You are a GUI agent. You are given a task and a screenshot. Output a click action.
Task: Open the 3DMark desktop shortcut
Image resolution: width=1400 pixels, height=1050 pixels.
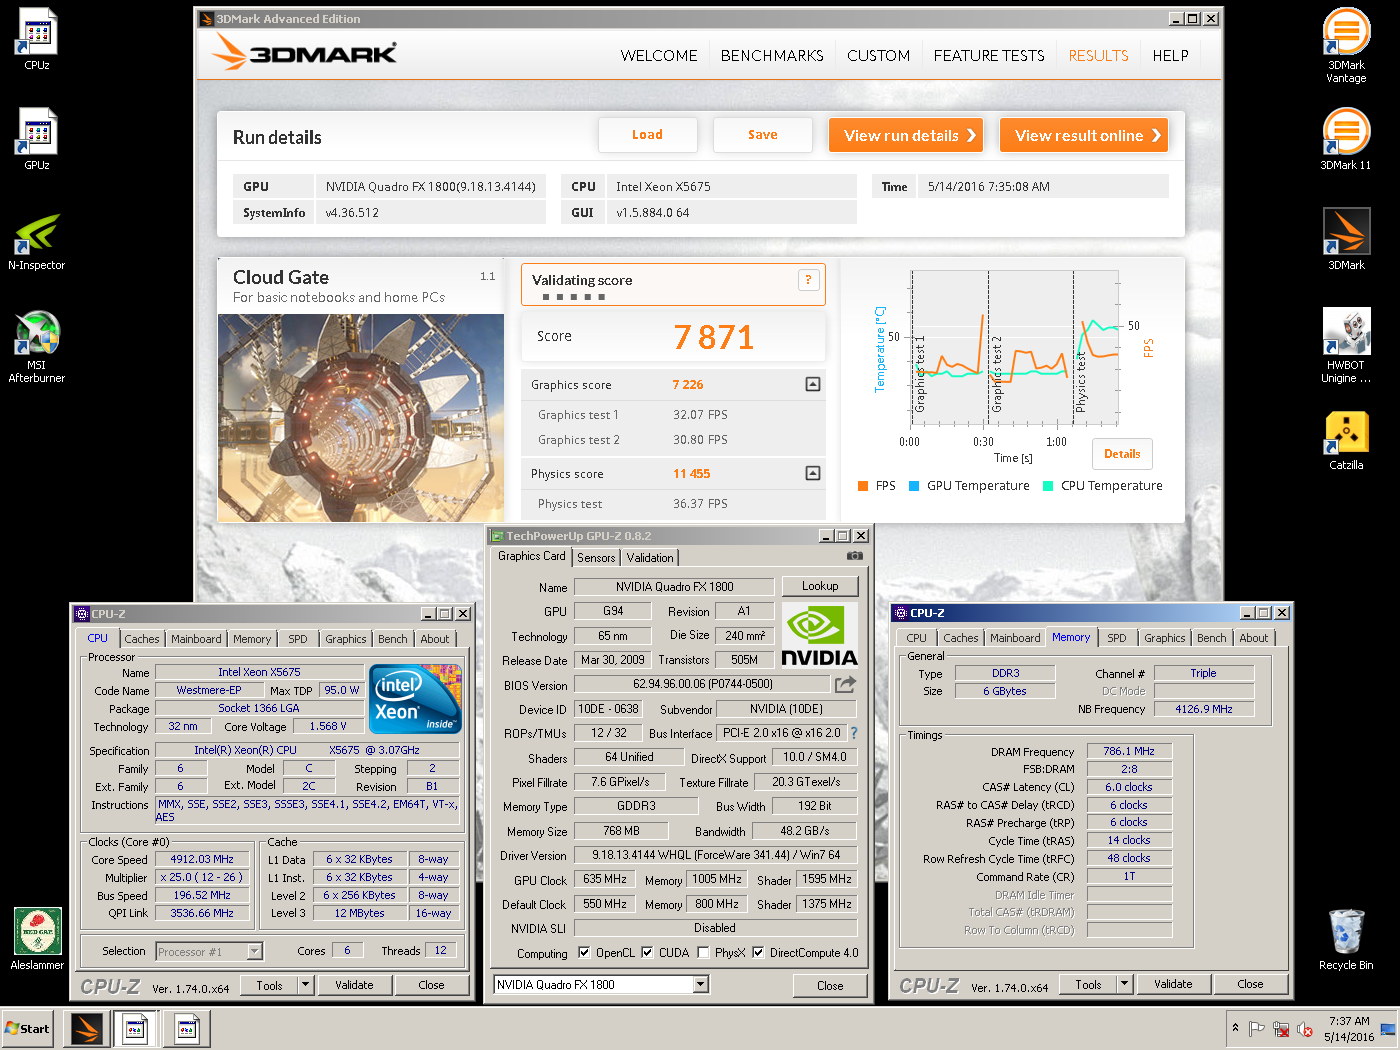tap(1346, 239)
